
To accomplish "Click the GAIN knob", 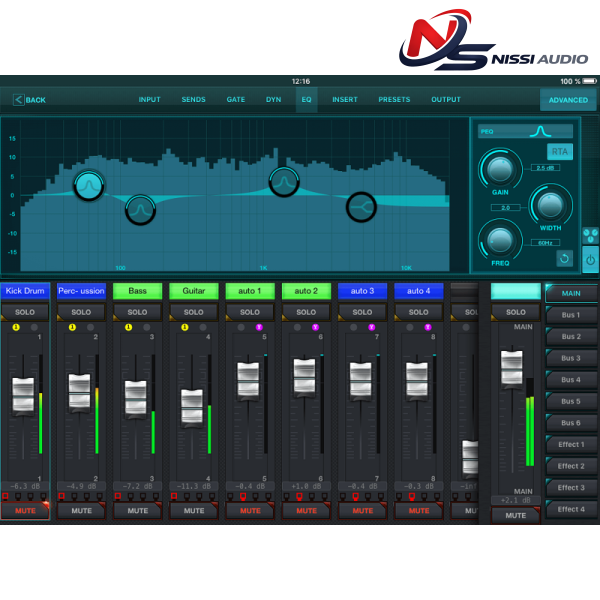I will [499, 170].
